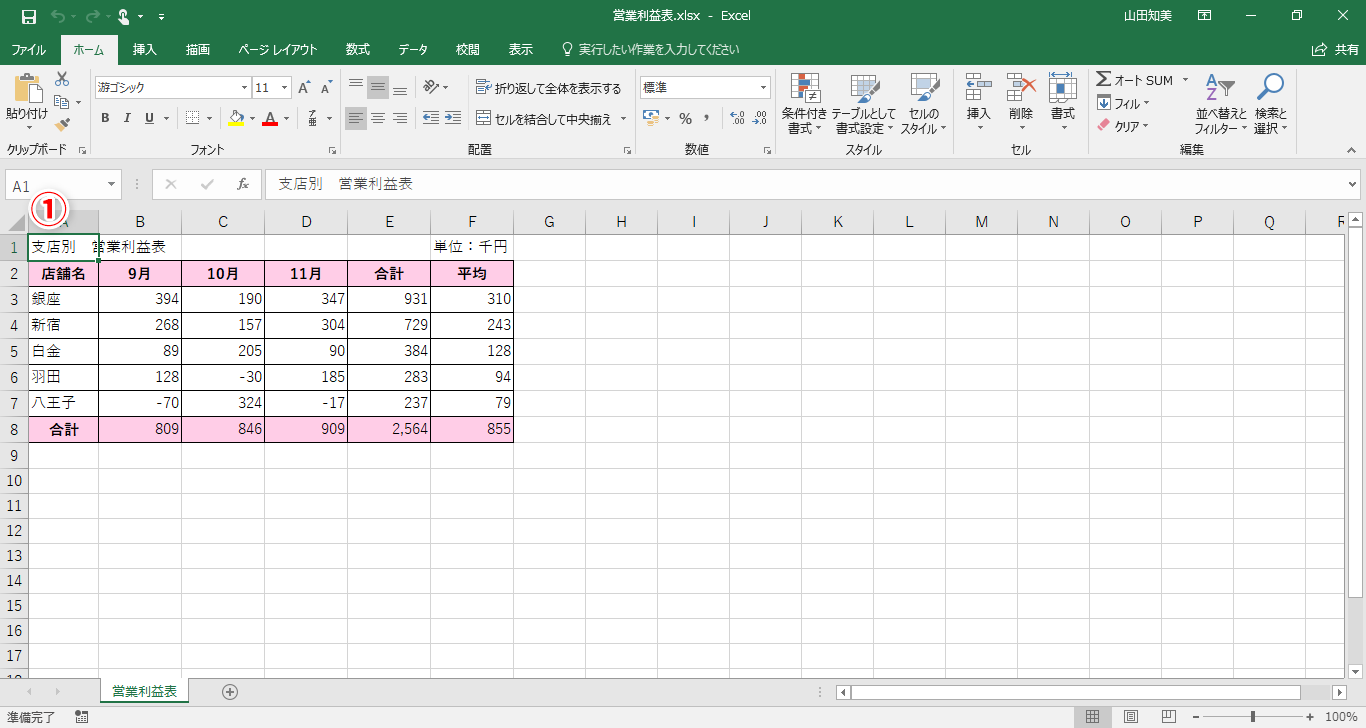Click the zoom in plus button
Image resolution: width=1366 pixels, height=728 pixels.
(x=1310, y=717)
